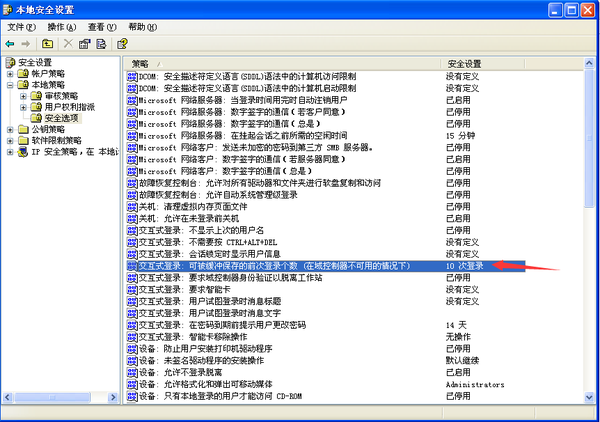Click the Back arrow toolbar icon
600x422 pixels.
coord(10,44)
